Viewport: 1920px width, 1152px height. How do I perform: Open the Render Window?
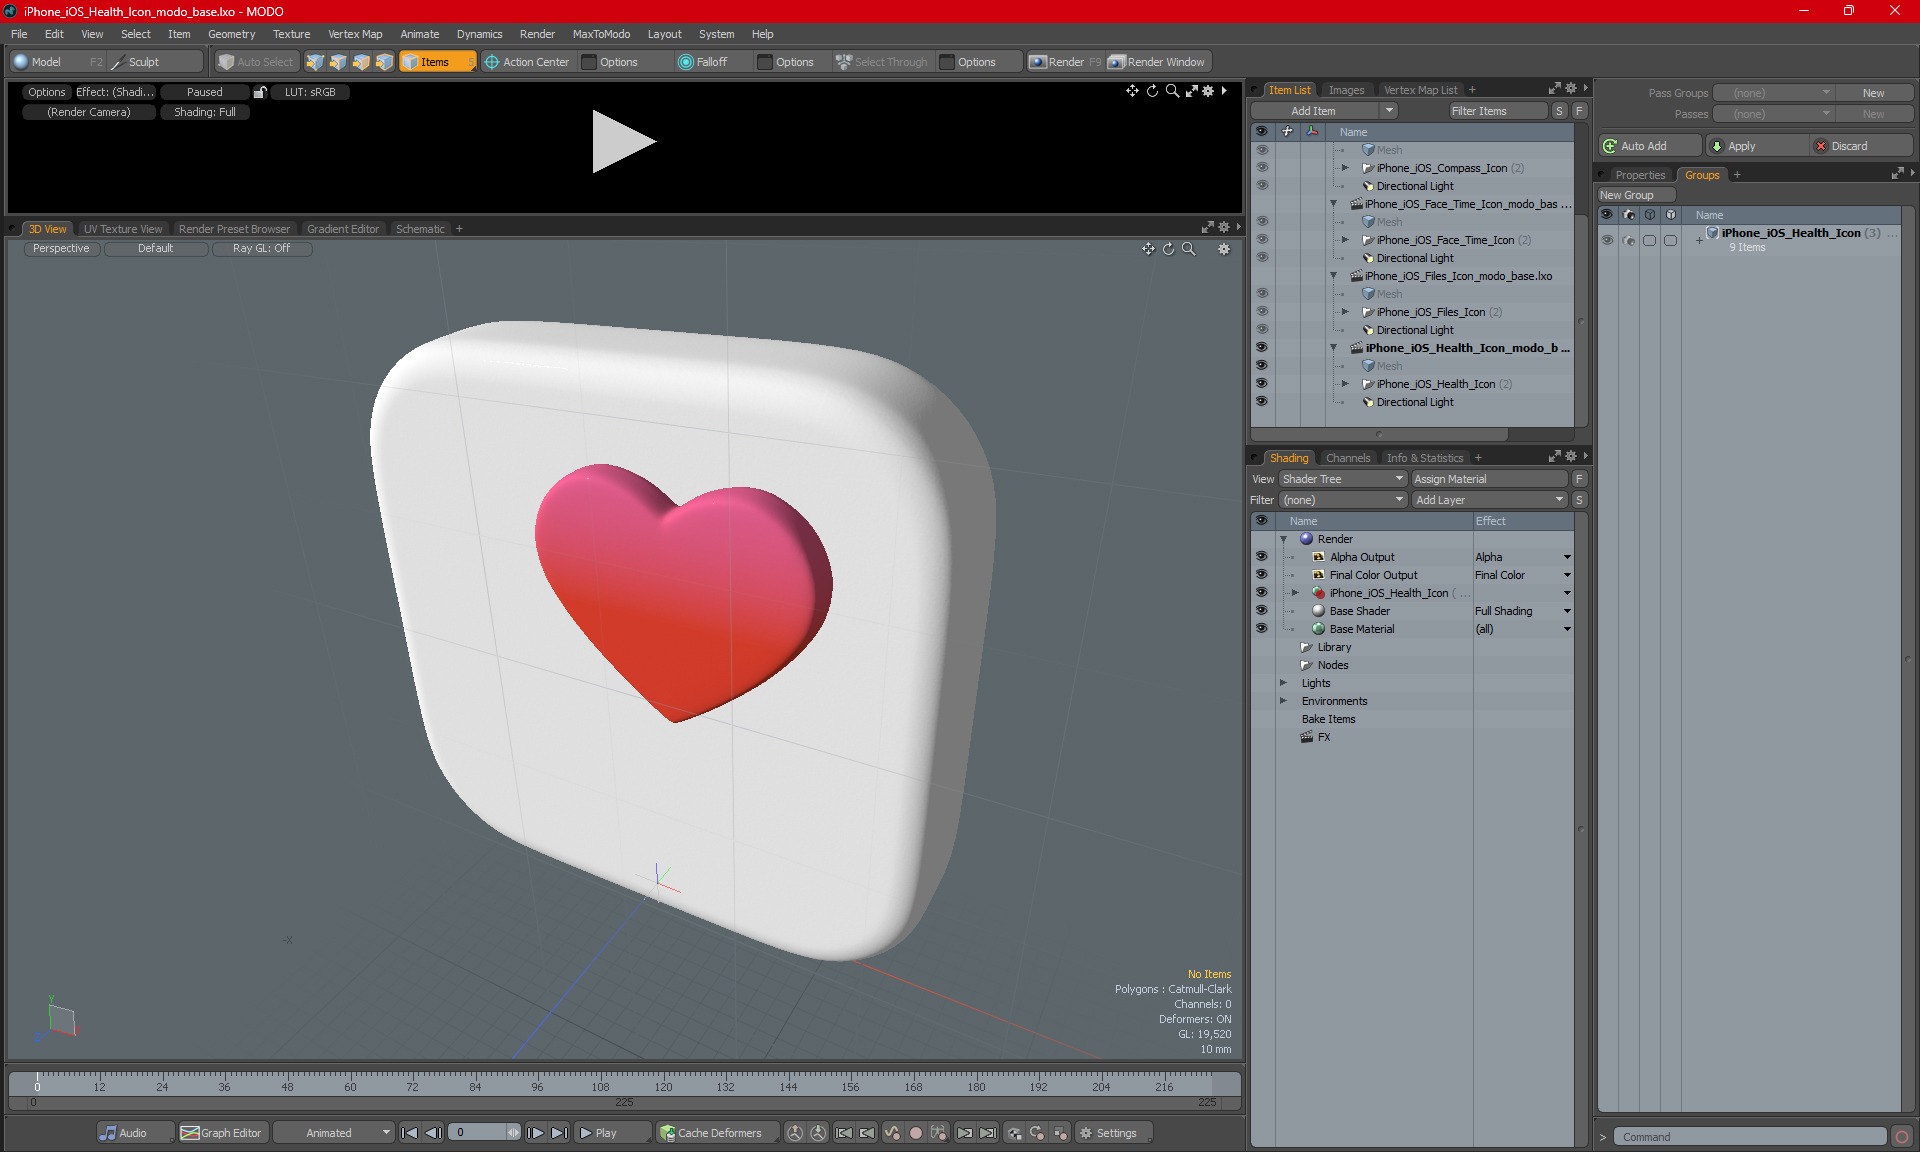coord(1157,62)
